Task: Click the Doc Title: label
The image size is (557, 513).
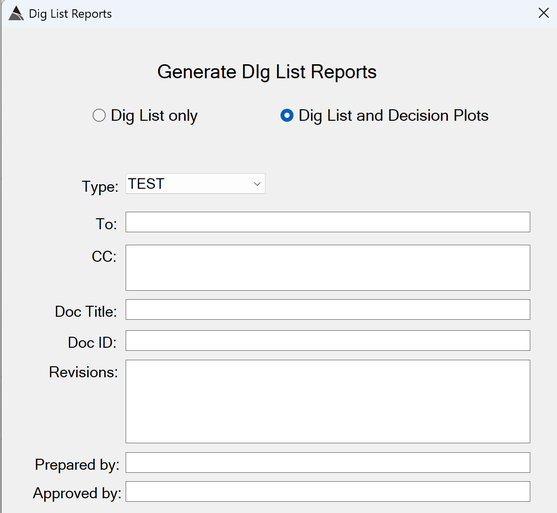Action: point(86,312)
